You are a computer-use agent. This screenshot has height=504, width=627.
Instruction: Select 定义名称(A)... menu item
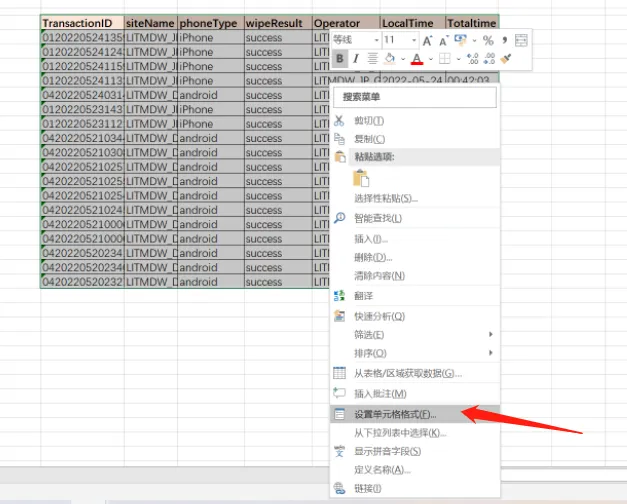(415, 470)
